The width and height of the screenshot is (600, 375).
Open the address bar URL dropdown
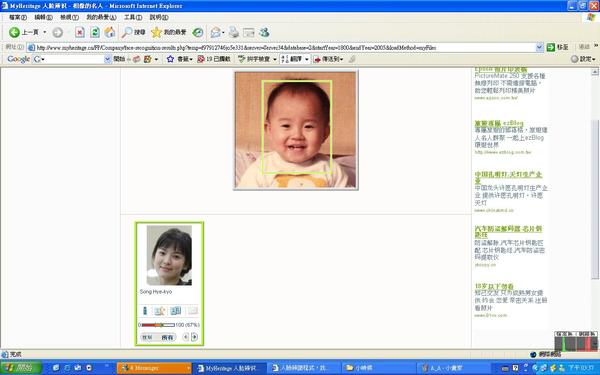(539, 47)
